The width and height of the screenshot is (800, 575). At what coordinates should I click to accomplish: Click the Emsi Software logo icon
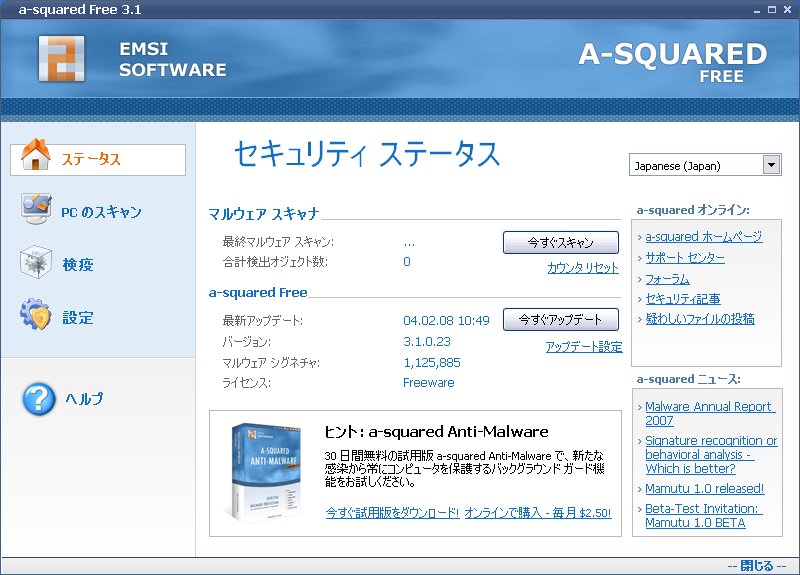[62, 59]
